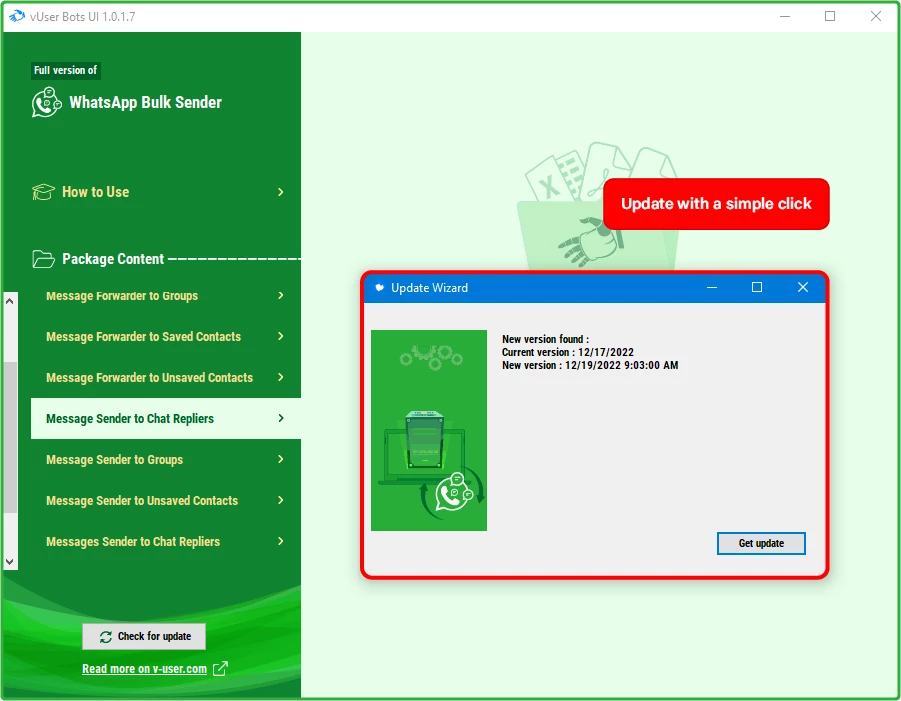
Task: Click 'Current version : 12/17/2022' text
Action: tap(568, 352)
